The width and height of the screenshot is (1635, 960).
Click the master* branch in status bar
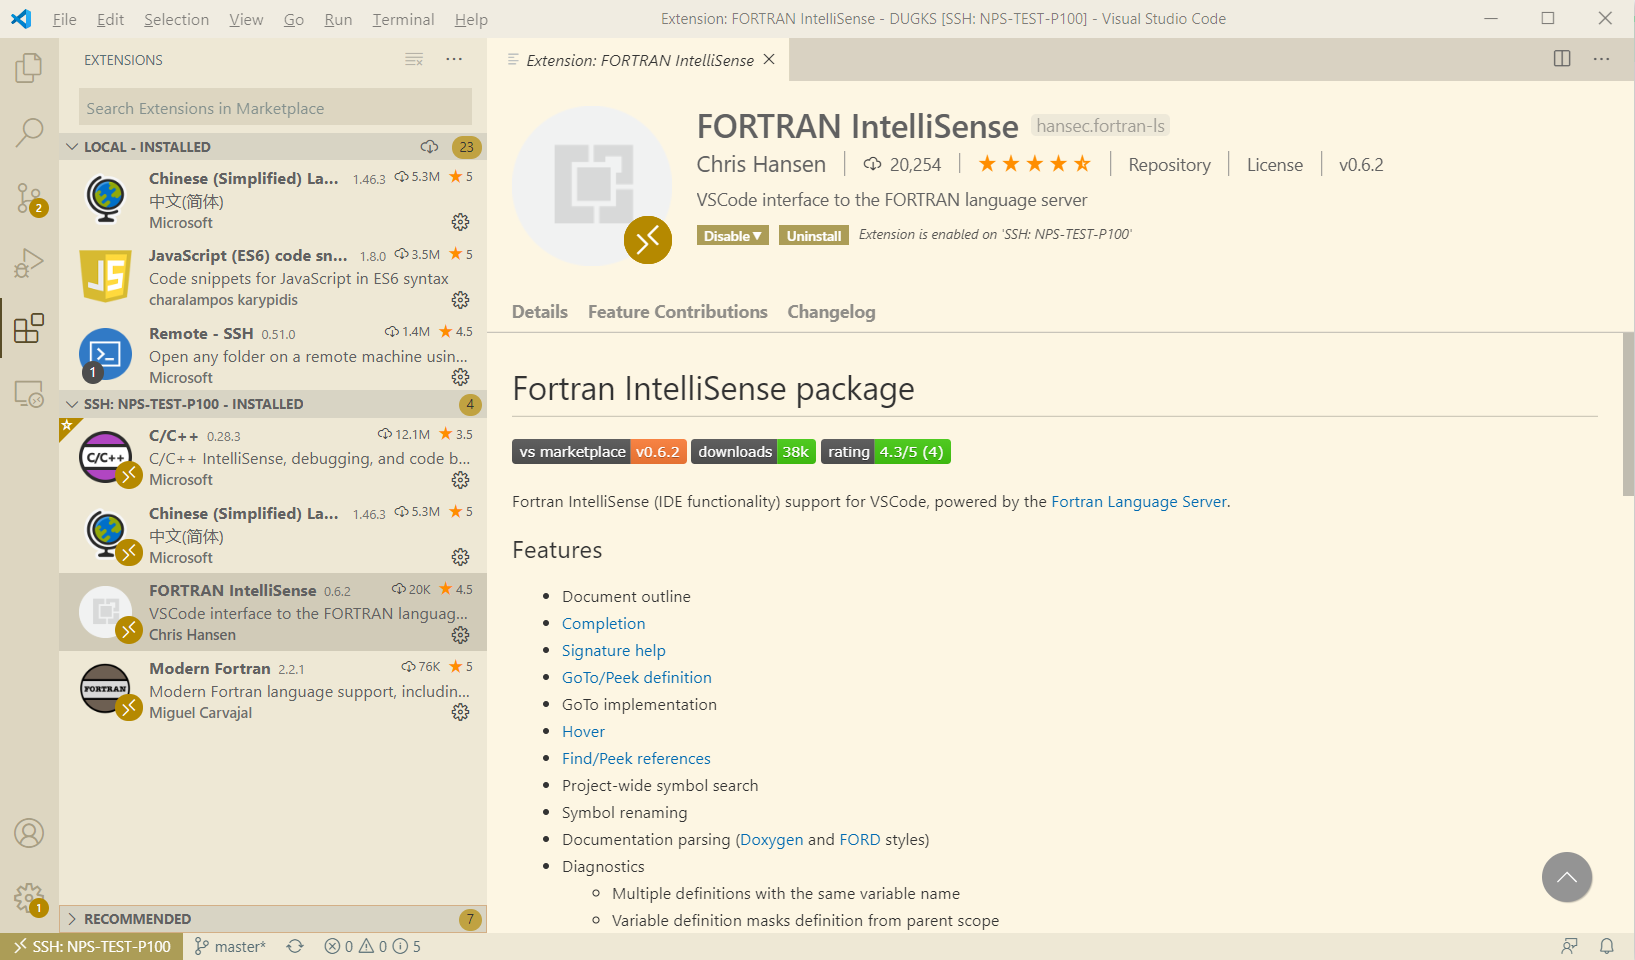pos(230,946)
